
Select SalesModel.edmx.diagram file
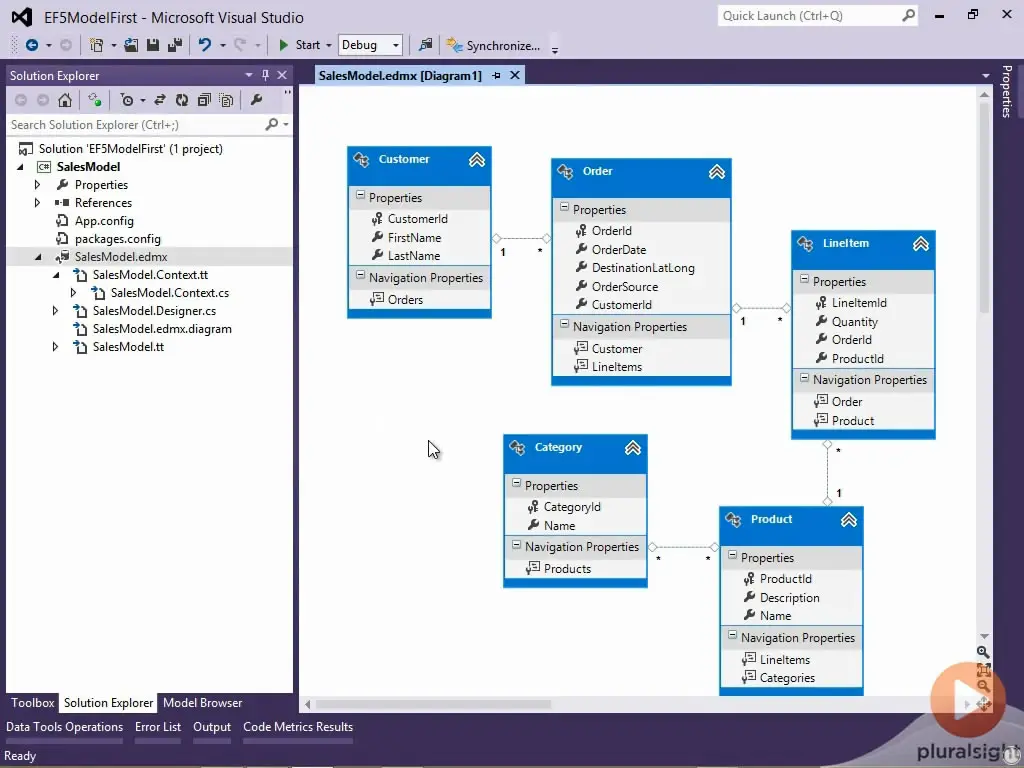[x=162, y=328]
